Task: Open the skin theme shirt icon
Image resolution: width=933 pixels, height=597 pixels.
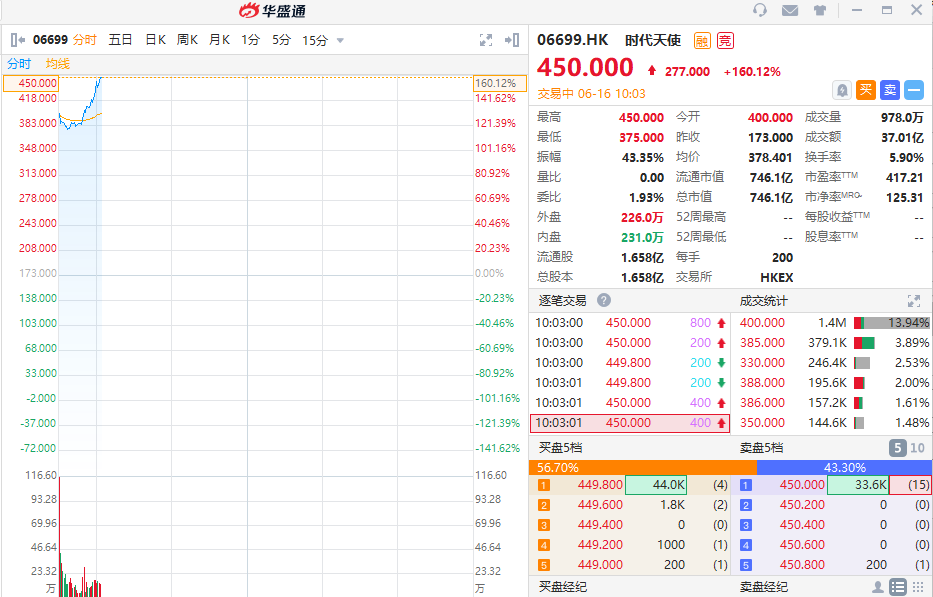Action: pos(820,11)
